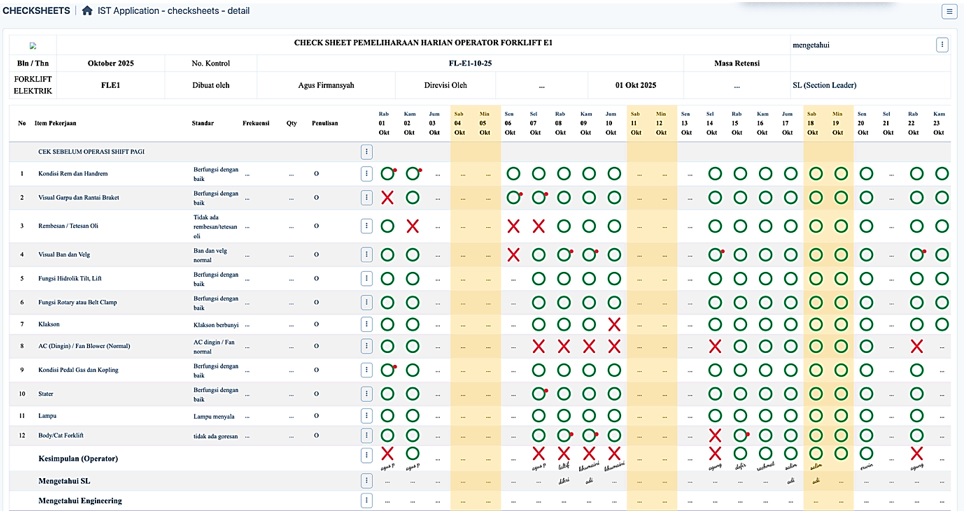Open kebab menu for Lampu row

click(x=367, y=415)
